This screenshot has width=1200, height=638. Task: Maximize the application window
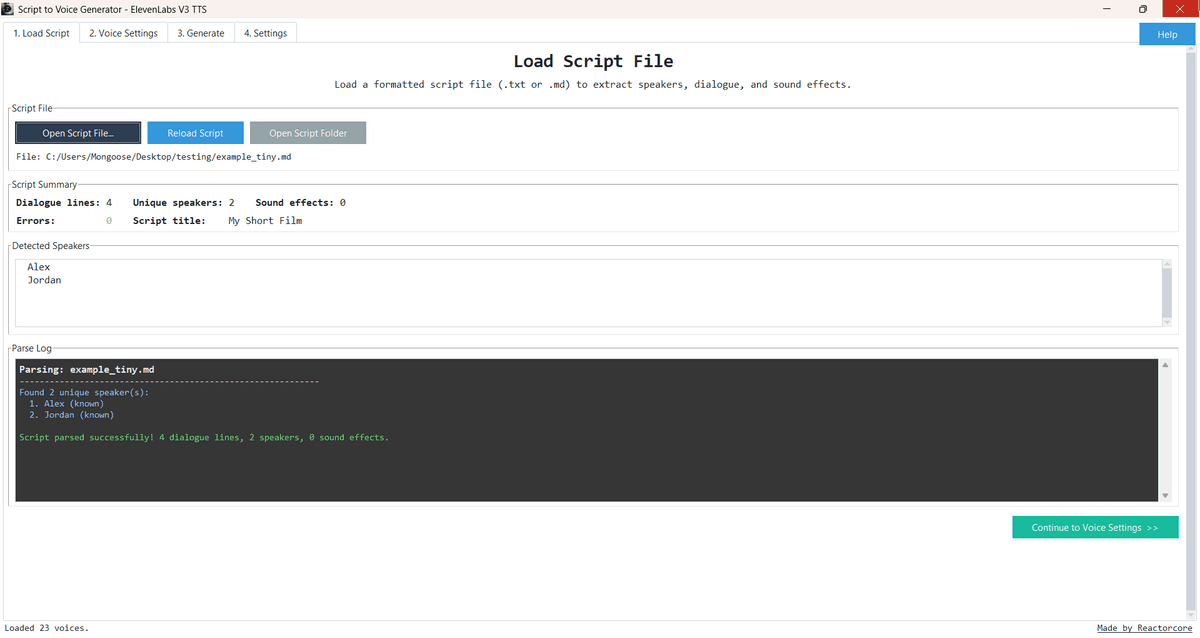[x=1143, y=8]
